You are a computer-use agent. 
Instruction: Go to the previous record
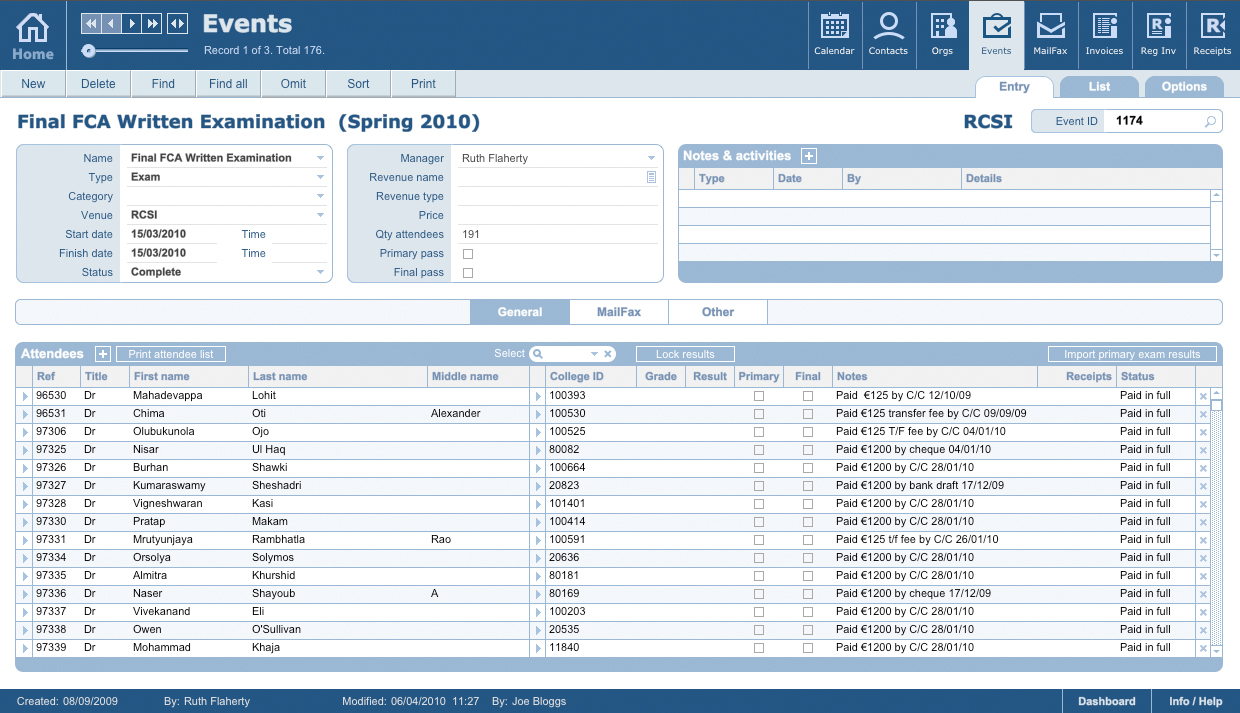(111, 23)
